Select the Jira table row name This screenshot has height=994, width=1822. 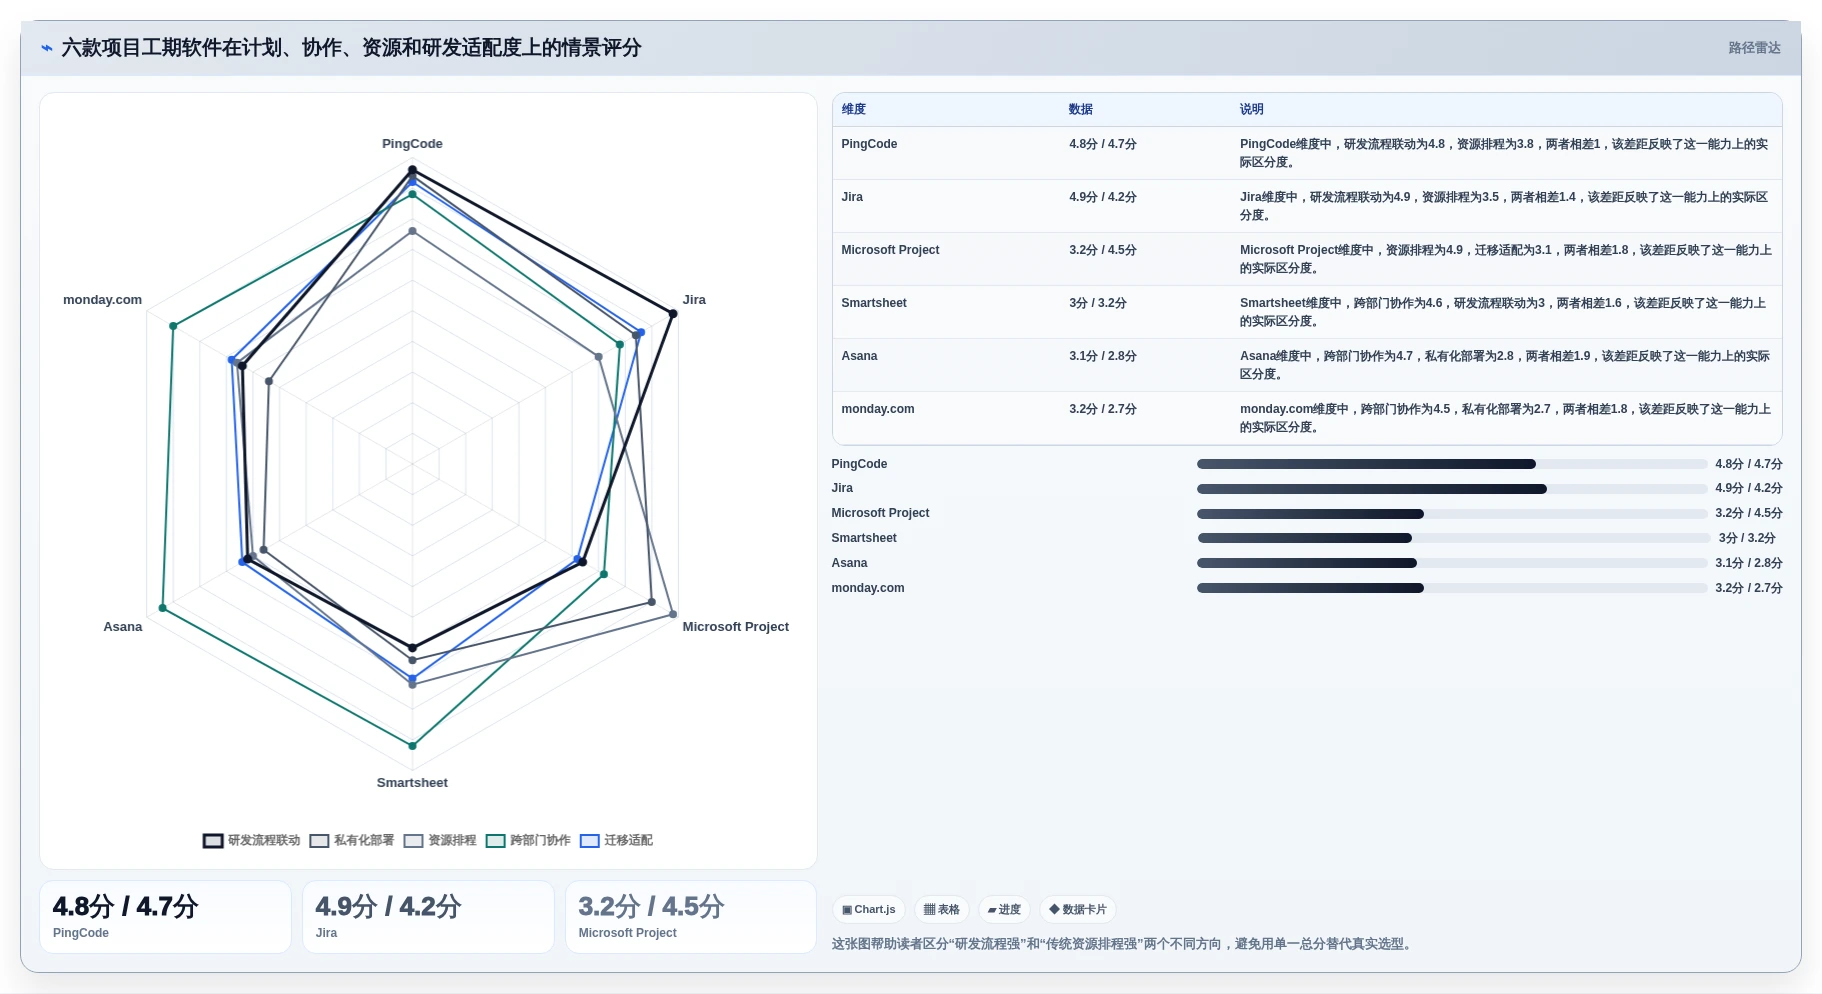point(852,197)
